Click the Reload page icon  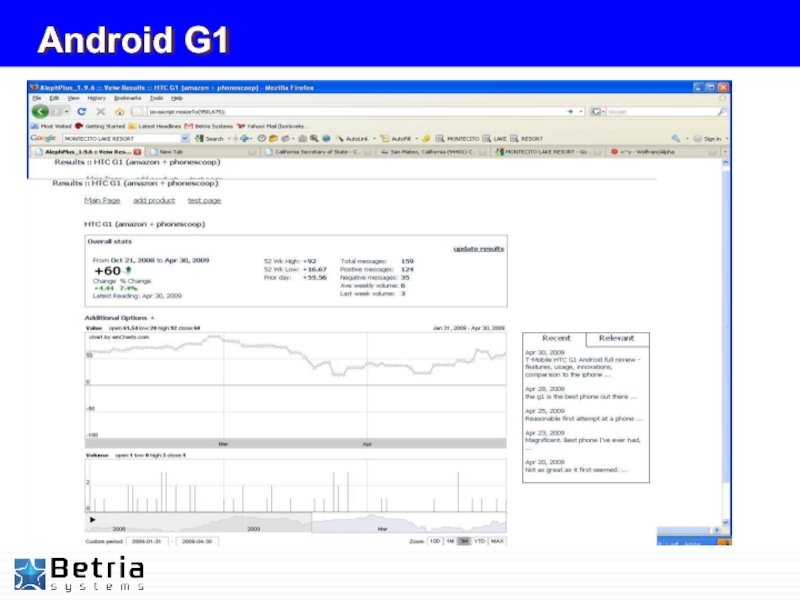[81, 111]
